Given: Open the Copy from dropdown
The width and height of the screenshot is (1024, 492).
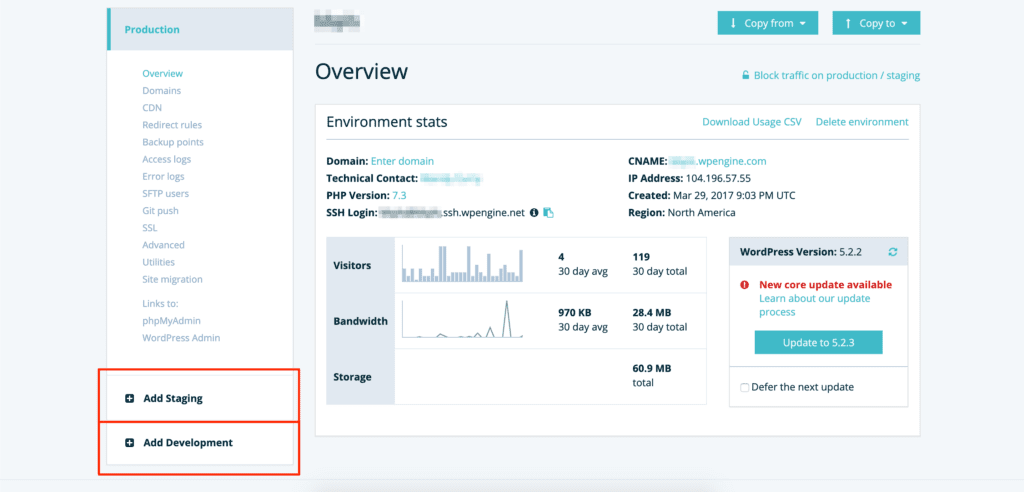Looking at the screenshot, I should point(768,23).
